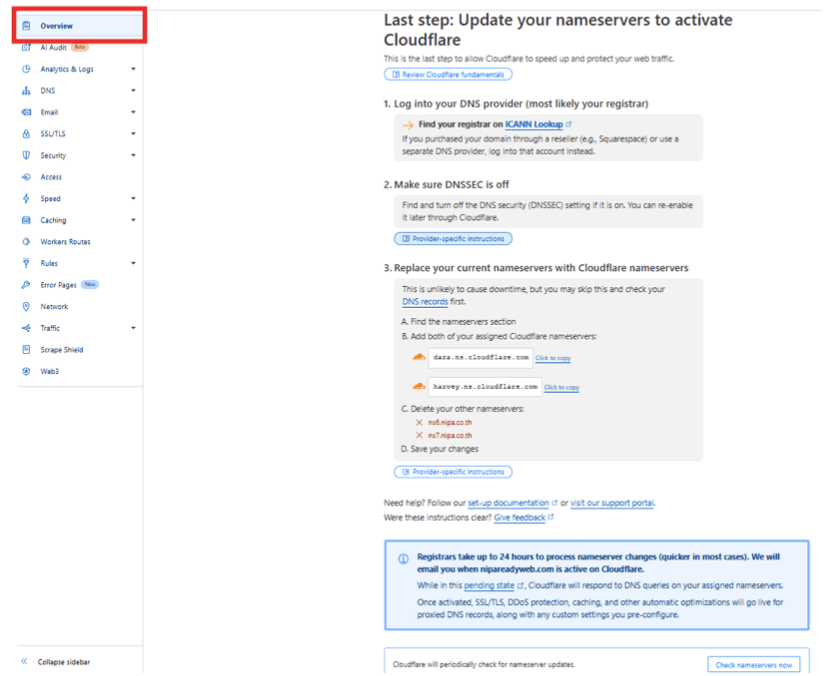The height and width of the screenshot is (676, 826).
Task: Click the Web3 icon in sidebar
Action: (x=26, y=371)
